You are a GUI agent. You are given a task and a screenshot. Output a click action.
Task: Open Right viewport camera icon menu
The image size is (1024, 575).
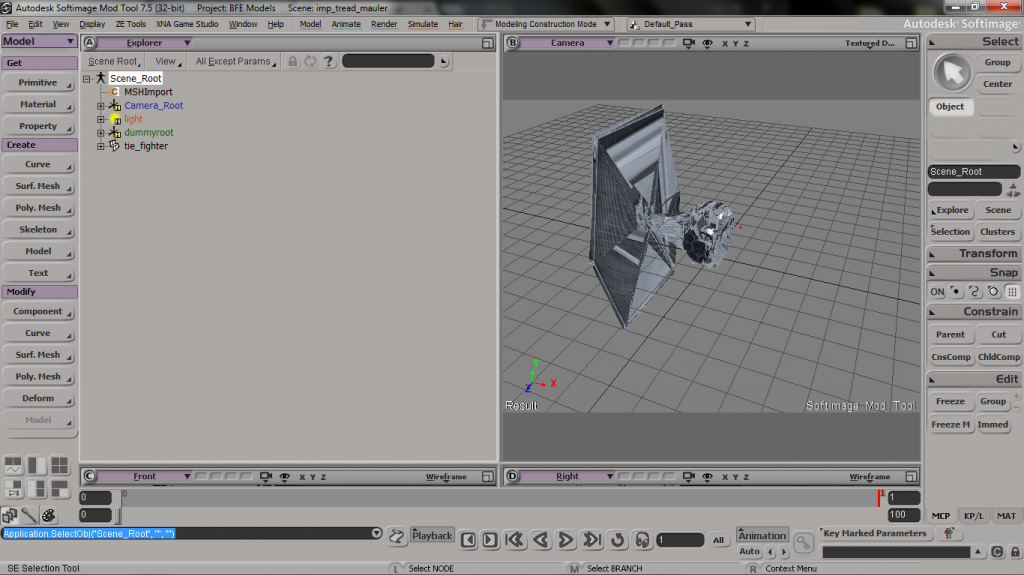click(688, 476)
